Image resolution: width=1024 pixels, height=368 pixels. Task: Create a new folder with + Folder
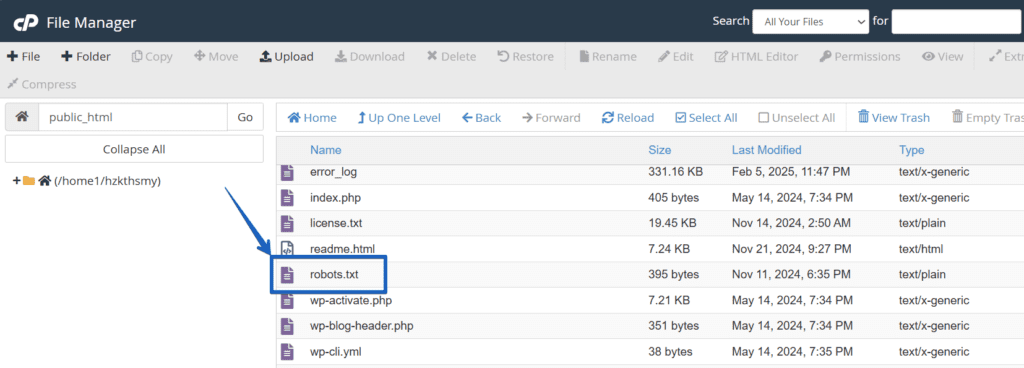(x=86, y=57)
